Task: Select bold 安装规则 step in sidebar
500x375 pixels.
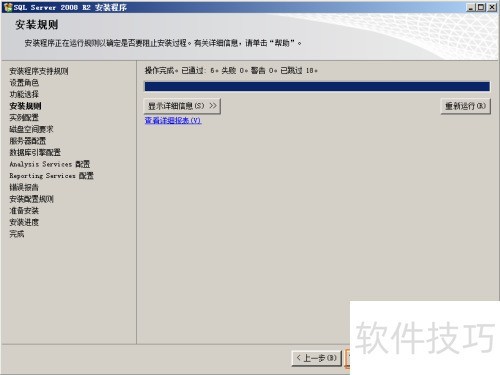Action: click(x=25, y=106)
